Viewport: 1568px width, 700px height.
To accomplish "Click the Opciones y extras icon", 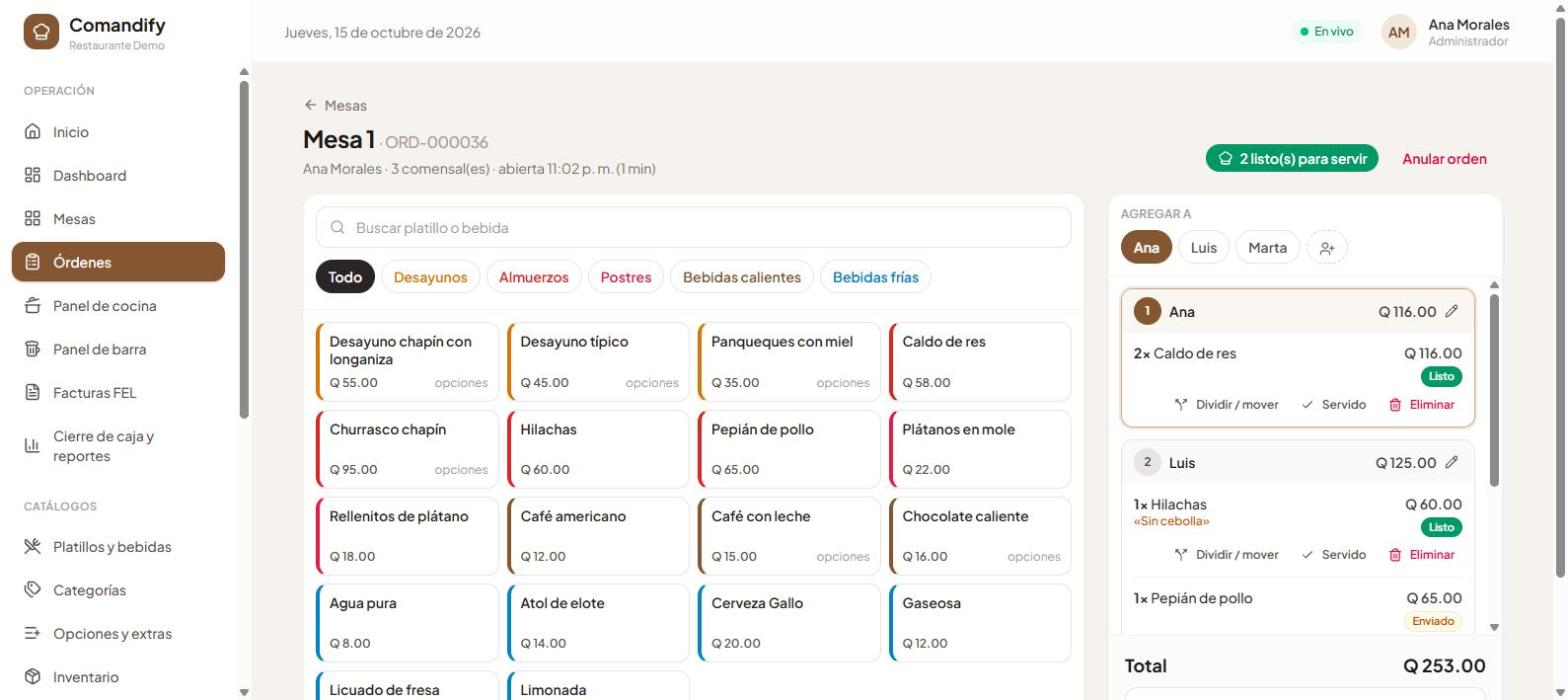I will pyautogui.click(x=32, y=634).
